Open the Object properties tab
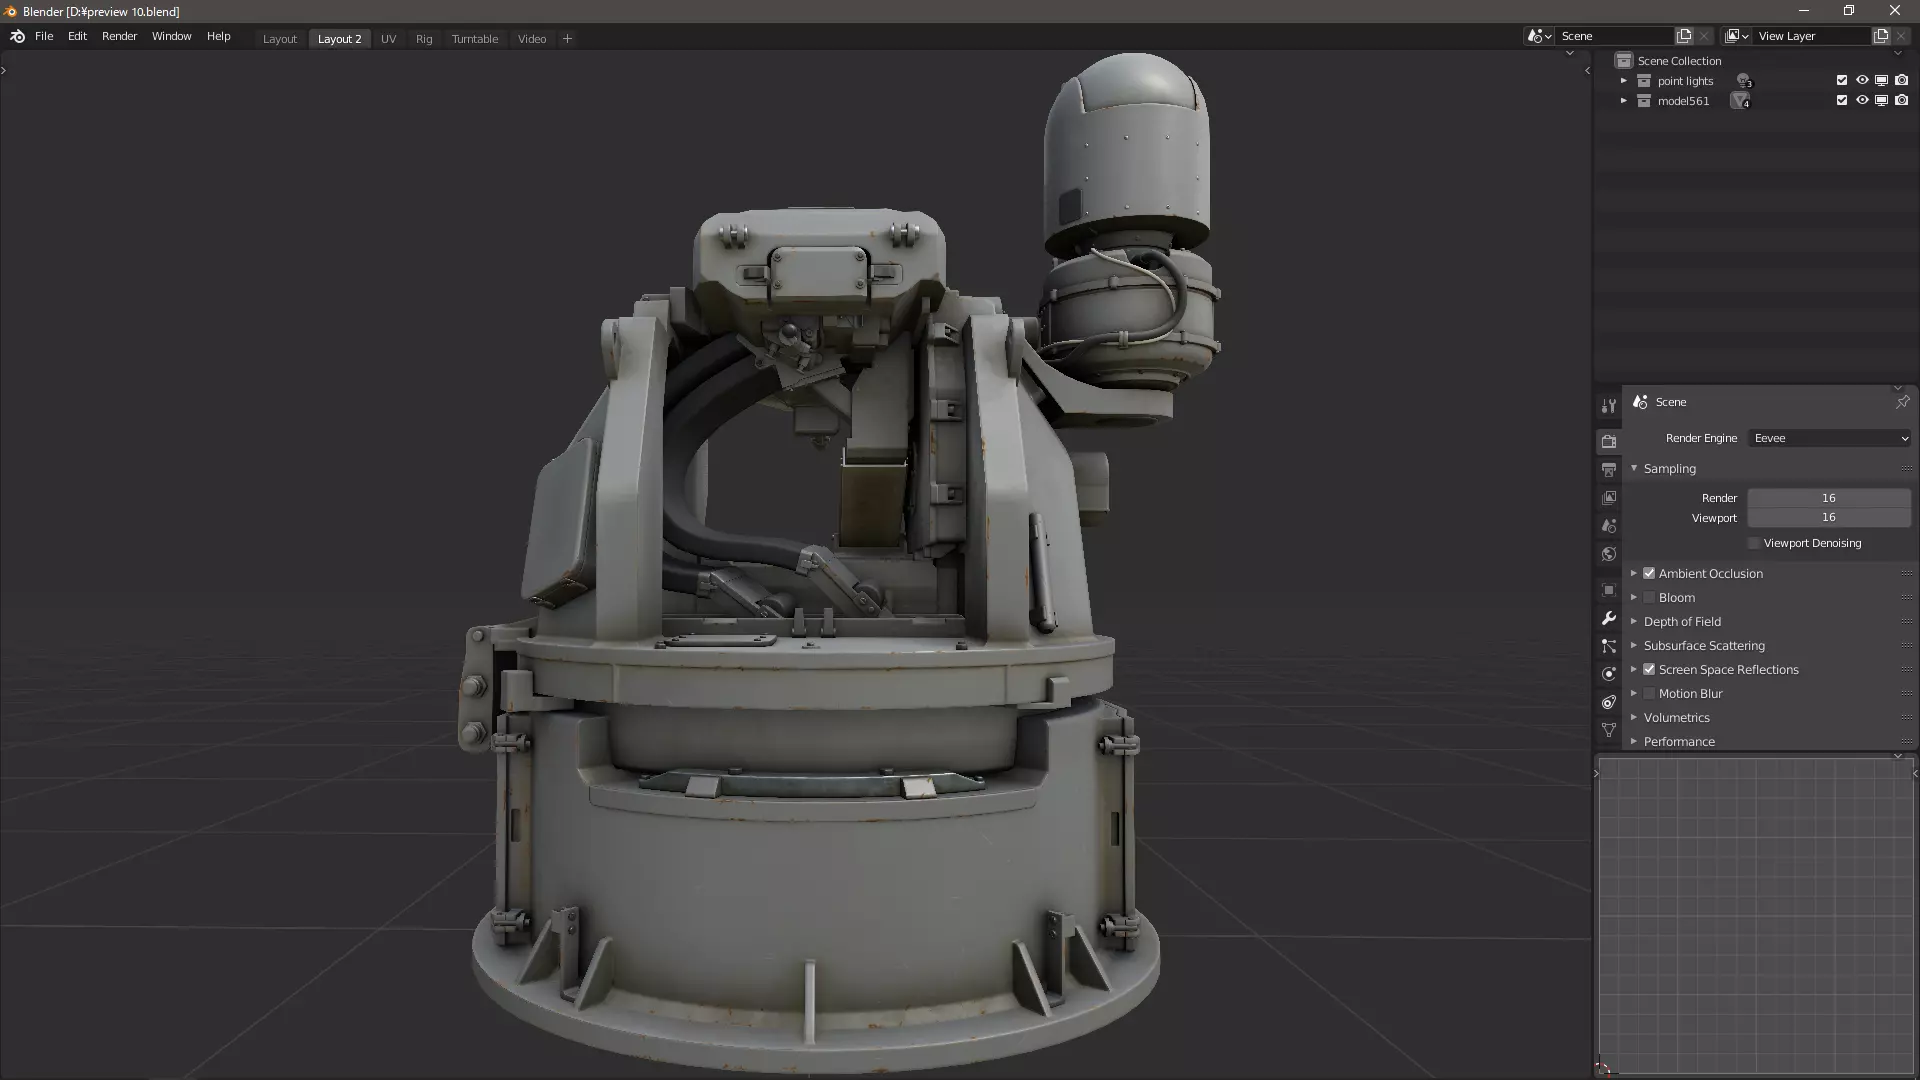 (x=1608, y=590)
